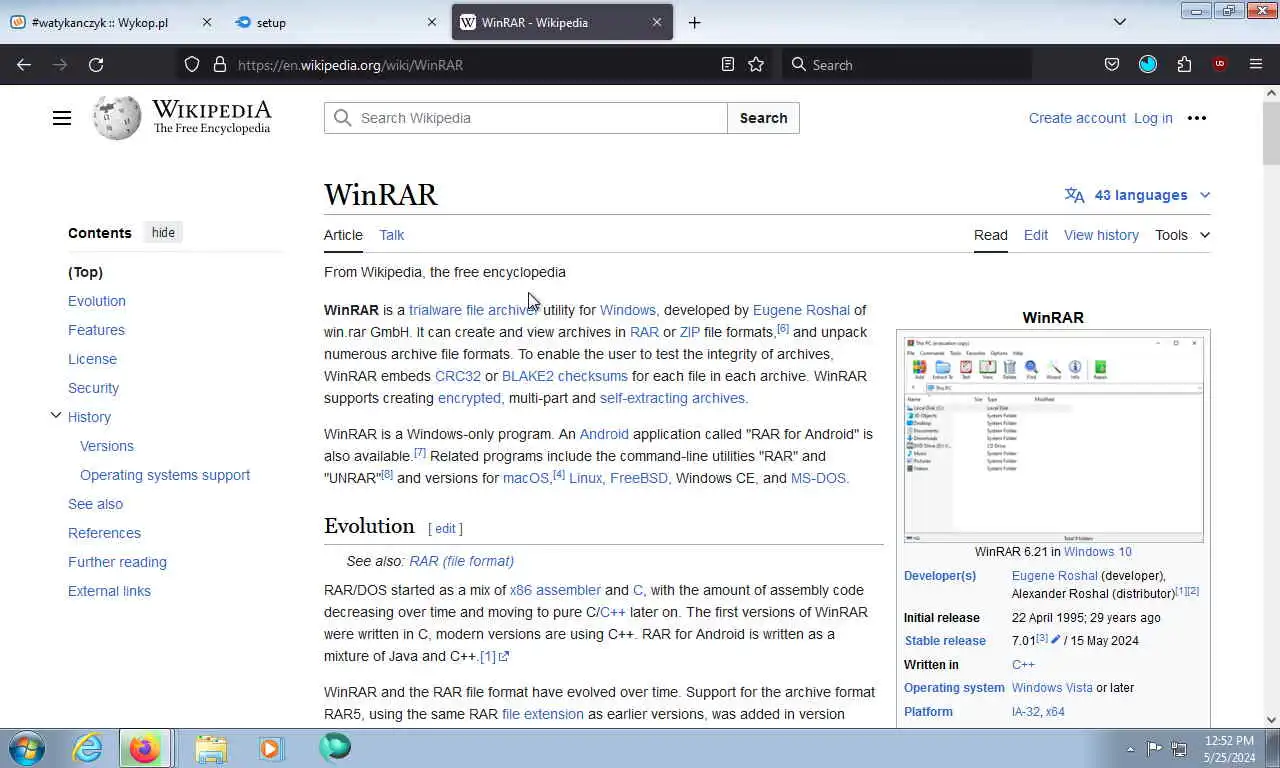This screenshot has width=1280, height=768.
Task: Open a new browser tab with plus
Action: click(694, 22)
